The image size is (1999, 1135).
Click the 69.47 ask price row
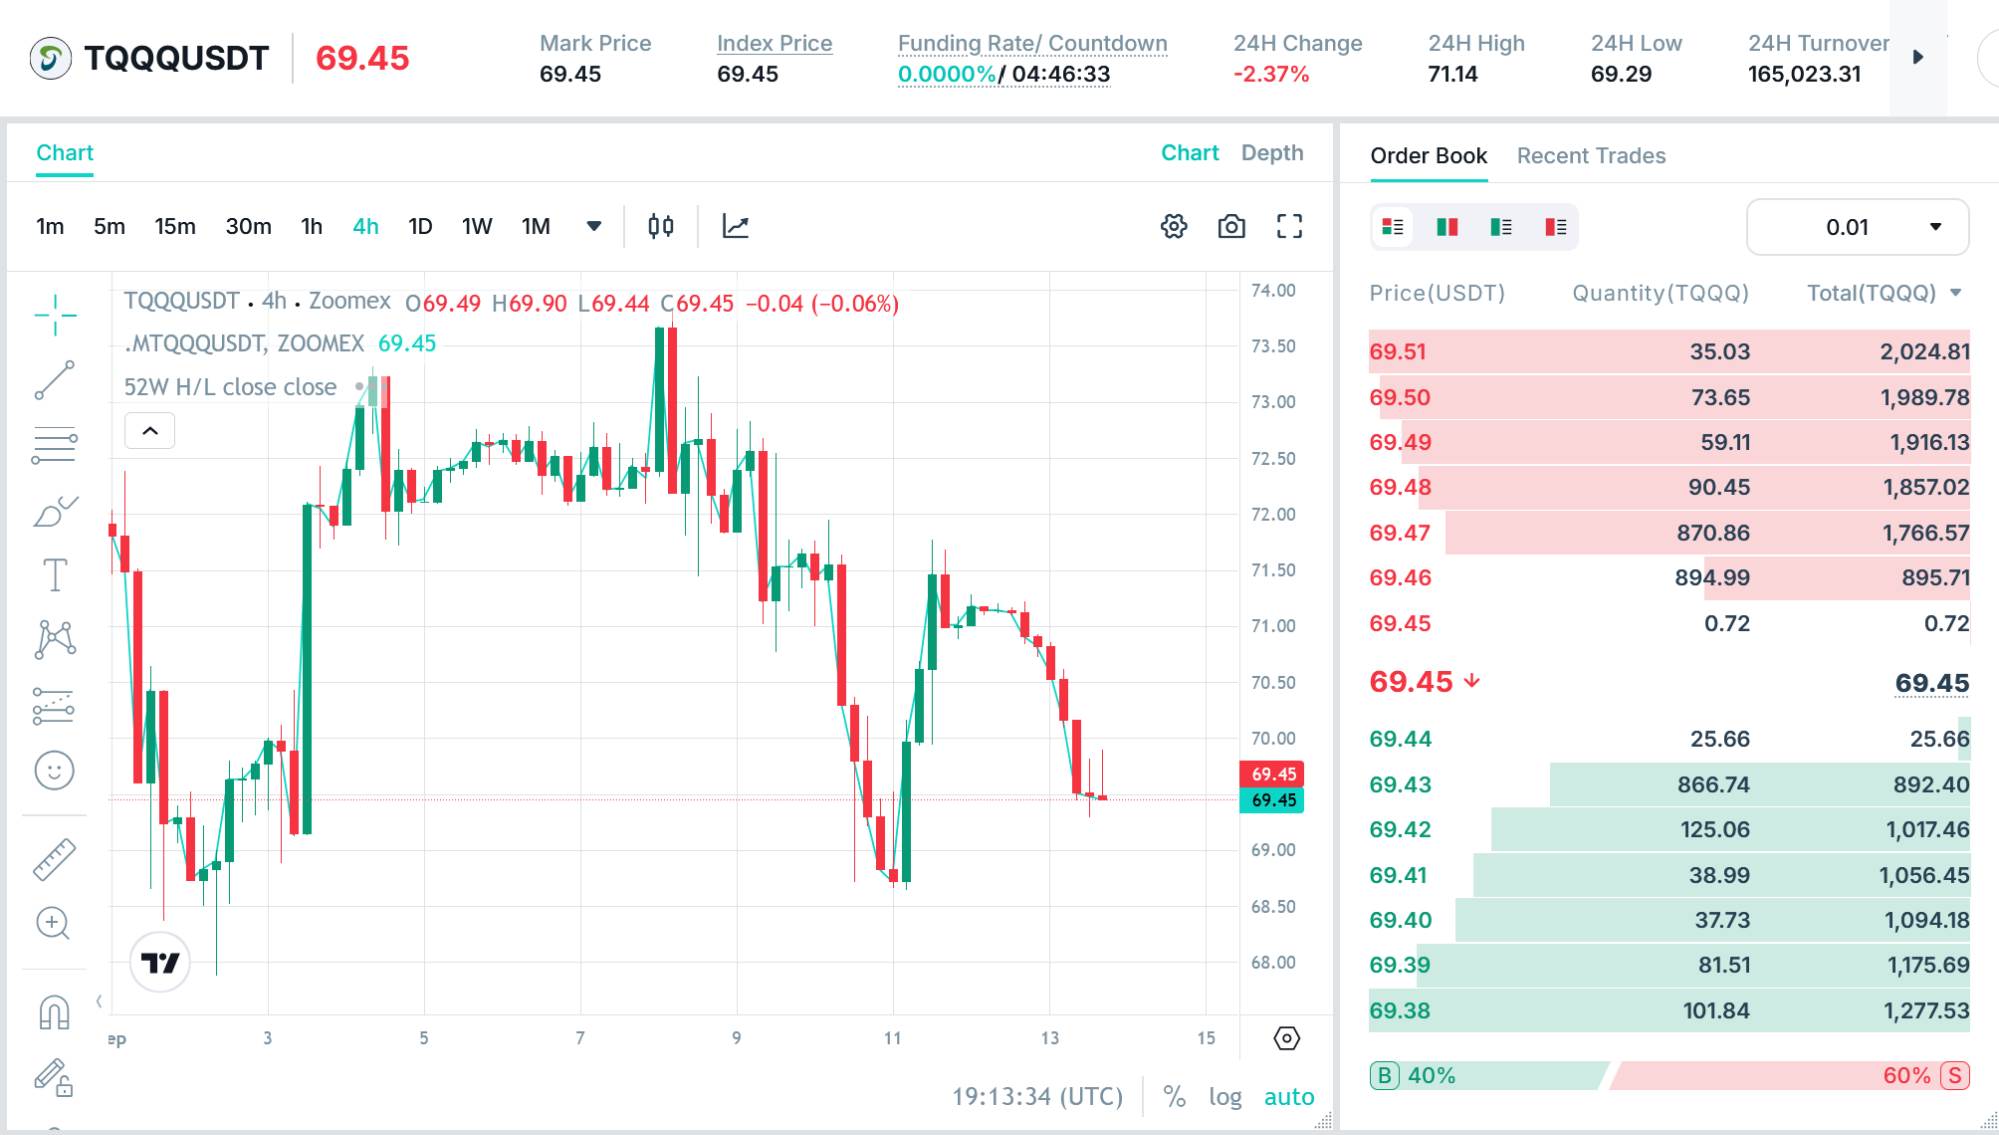1669,533
